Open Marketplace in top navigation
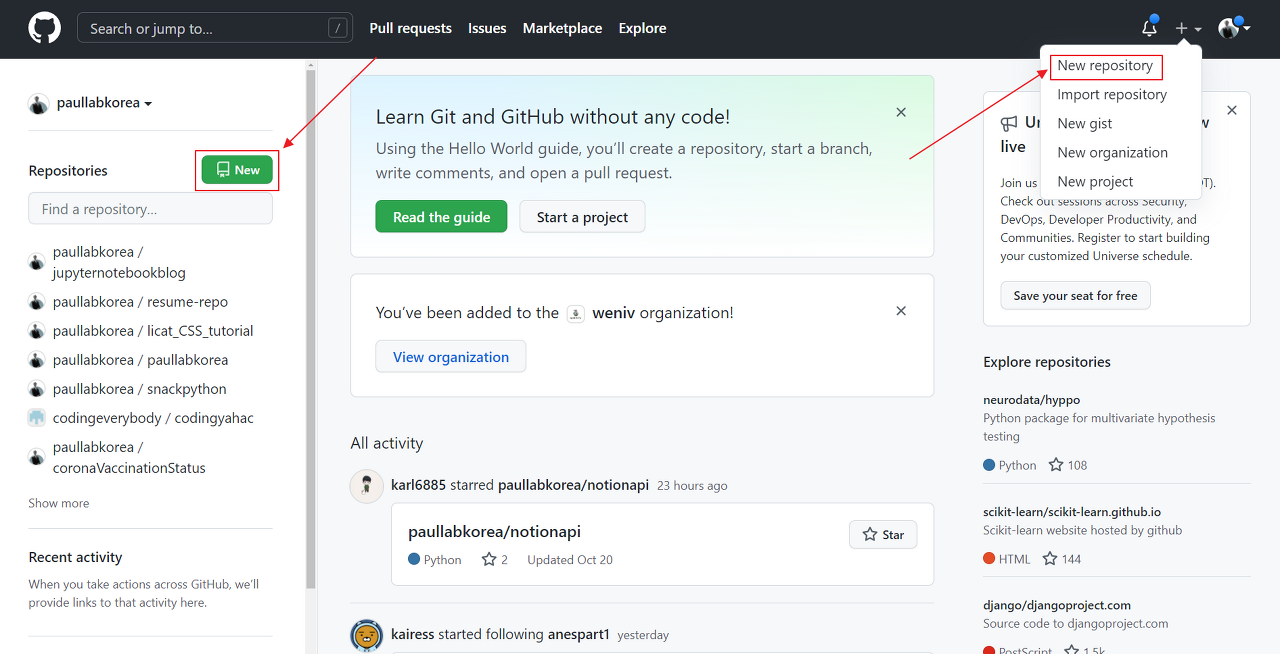The height and width of the screenshot is (654, 1280). point(562,28)
